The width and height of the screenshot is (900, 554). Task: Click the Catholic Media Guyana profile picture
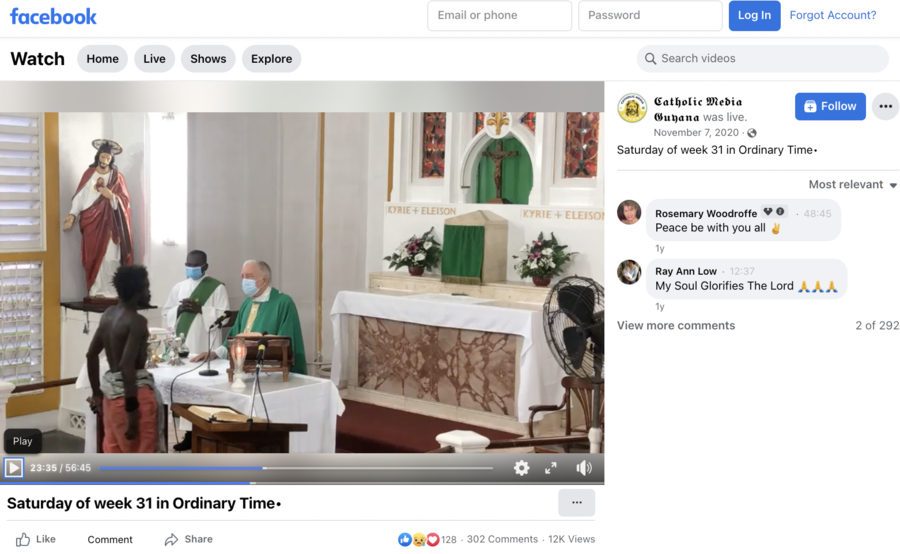[632, 108]
